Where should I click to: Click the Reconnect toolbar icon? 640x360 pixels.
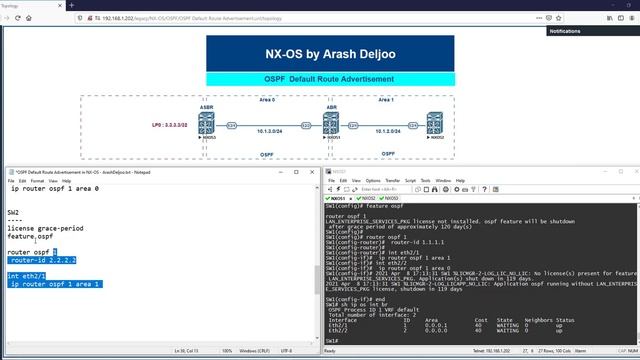pyautogui.click(x=355, y=189)
